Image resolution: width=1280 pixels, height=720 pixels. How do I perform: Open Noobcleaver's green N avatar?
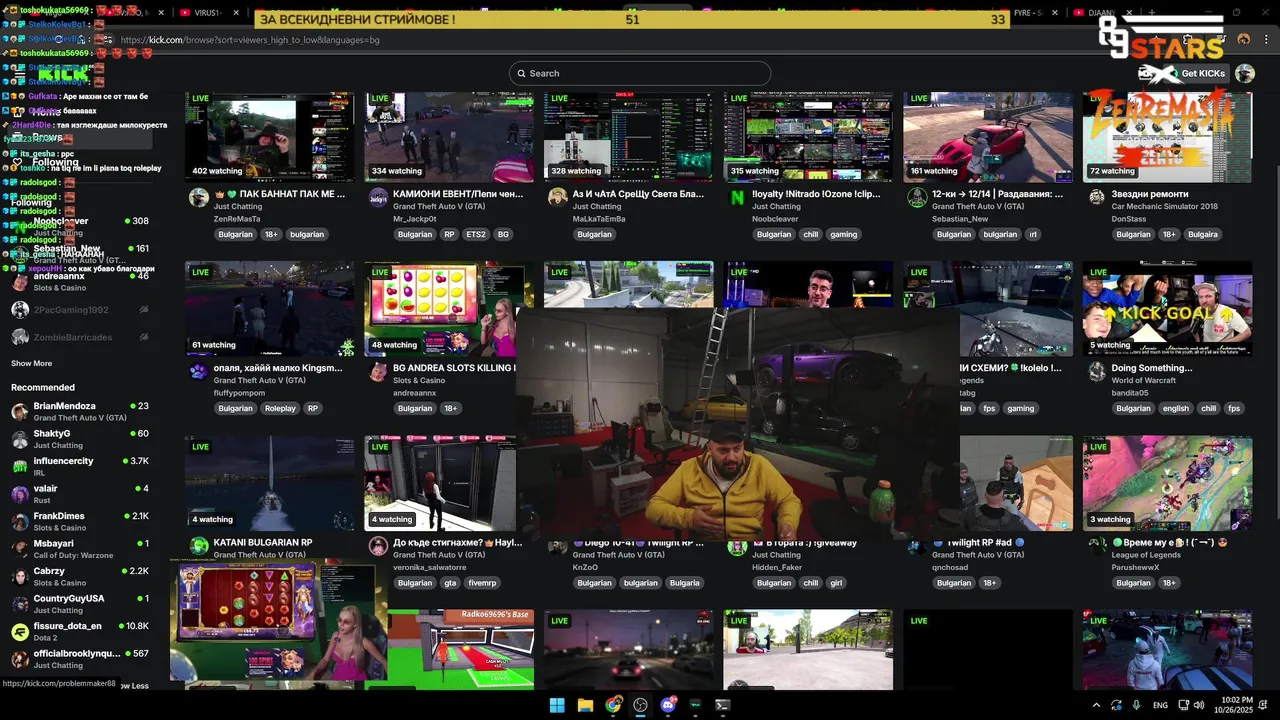tap(737, 198)
